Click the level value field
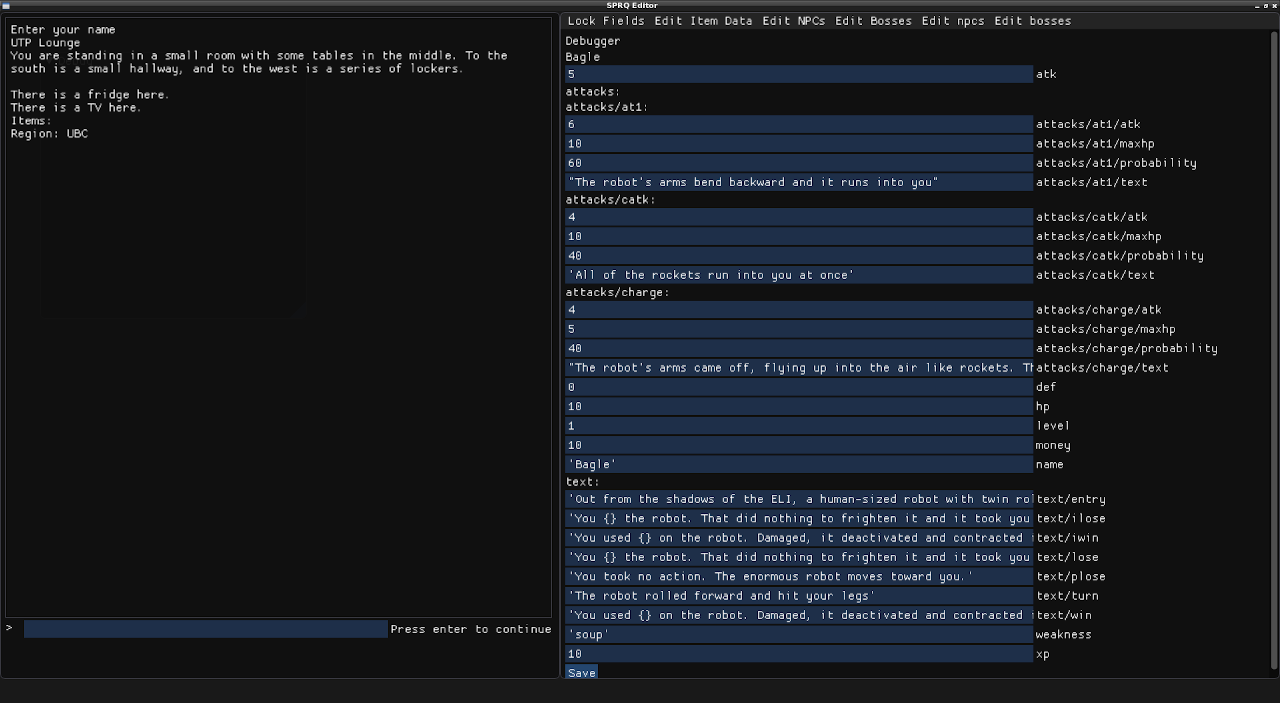 click(798, 426)
